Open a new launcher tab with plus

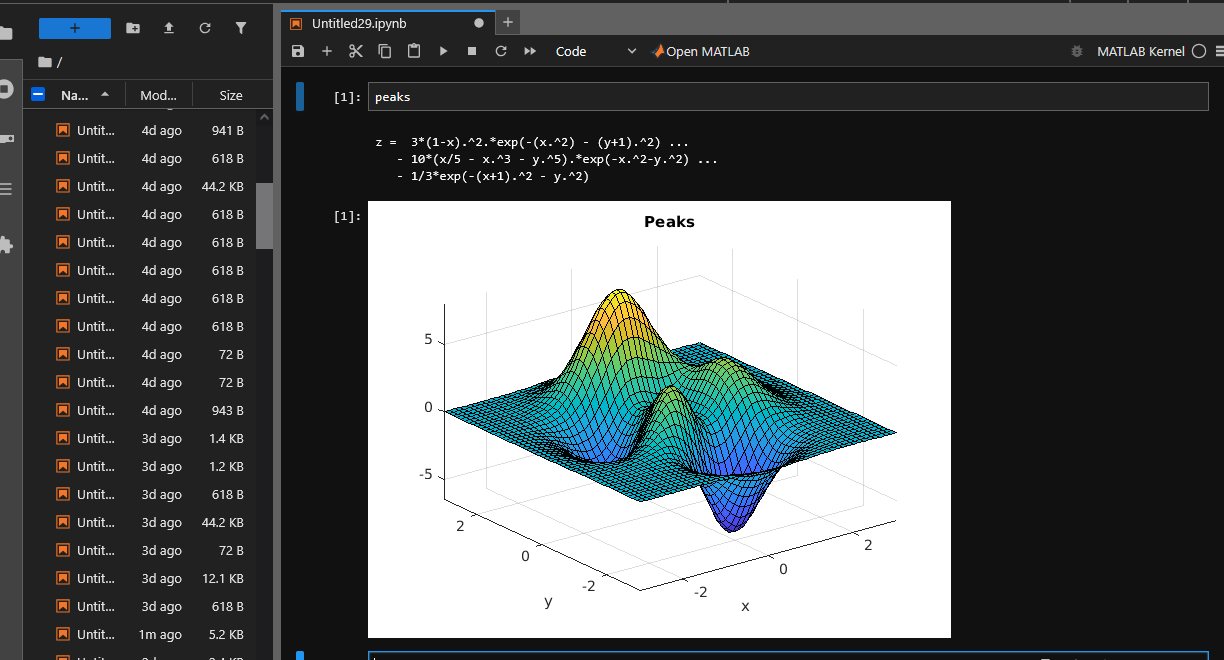tap(508, 22)
